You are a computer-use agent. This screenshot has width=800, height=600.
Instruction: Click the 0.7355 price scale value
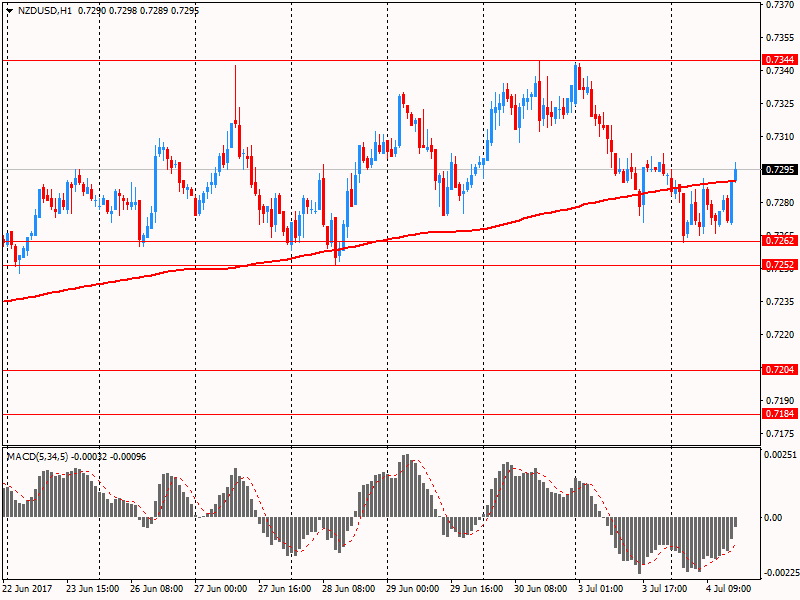(x=781, y=37)
